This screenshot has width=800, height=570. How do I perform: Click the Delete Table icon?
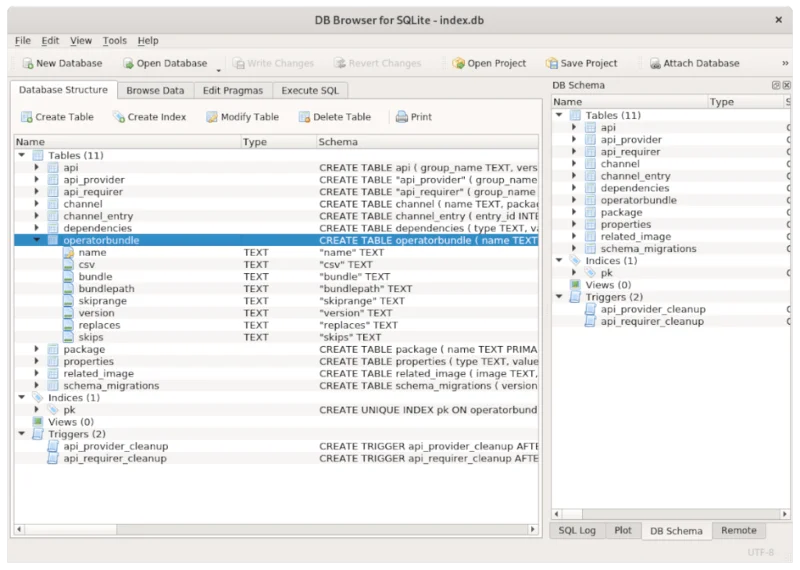[304, 117]
